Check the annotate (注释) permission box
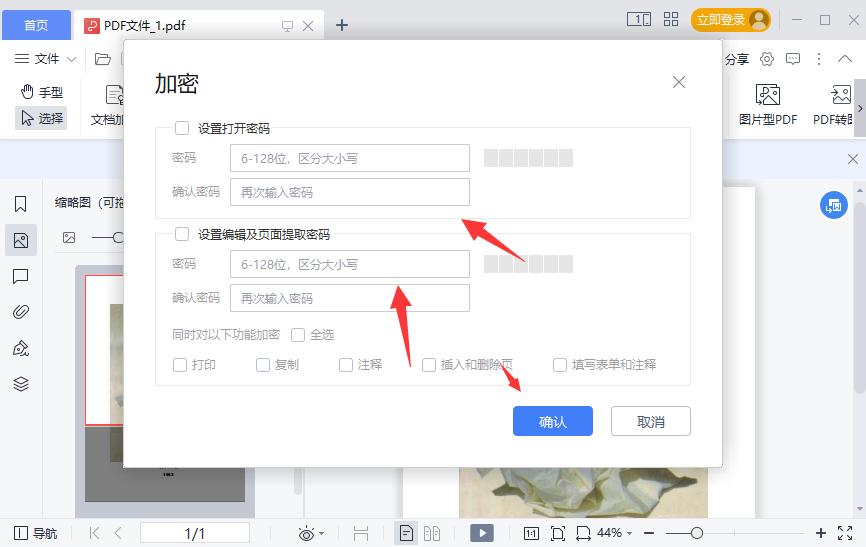 tap(346, 365)
